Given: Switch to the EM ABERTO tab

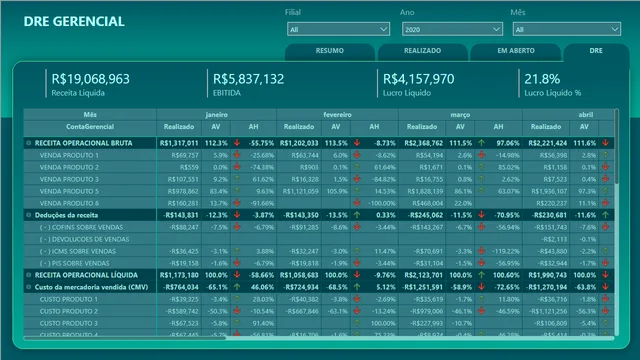Looking at the screenshot, I should (x=516, y=51).
